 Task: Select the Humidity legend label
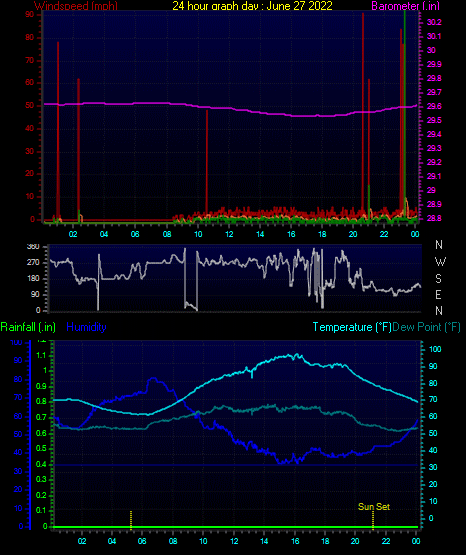86,327
